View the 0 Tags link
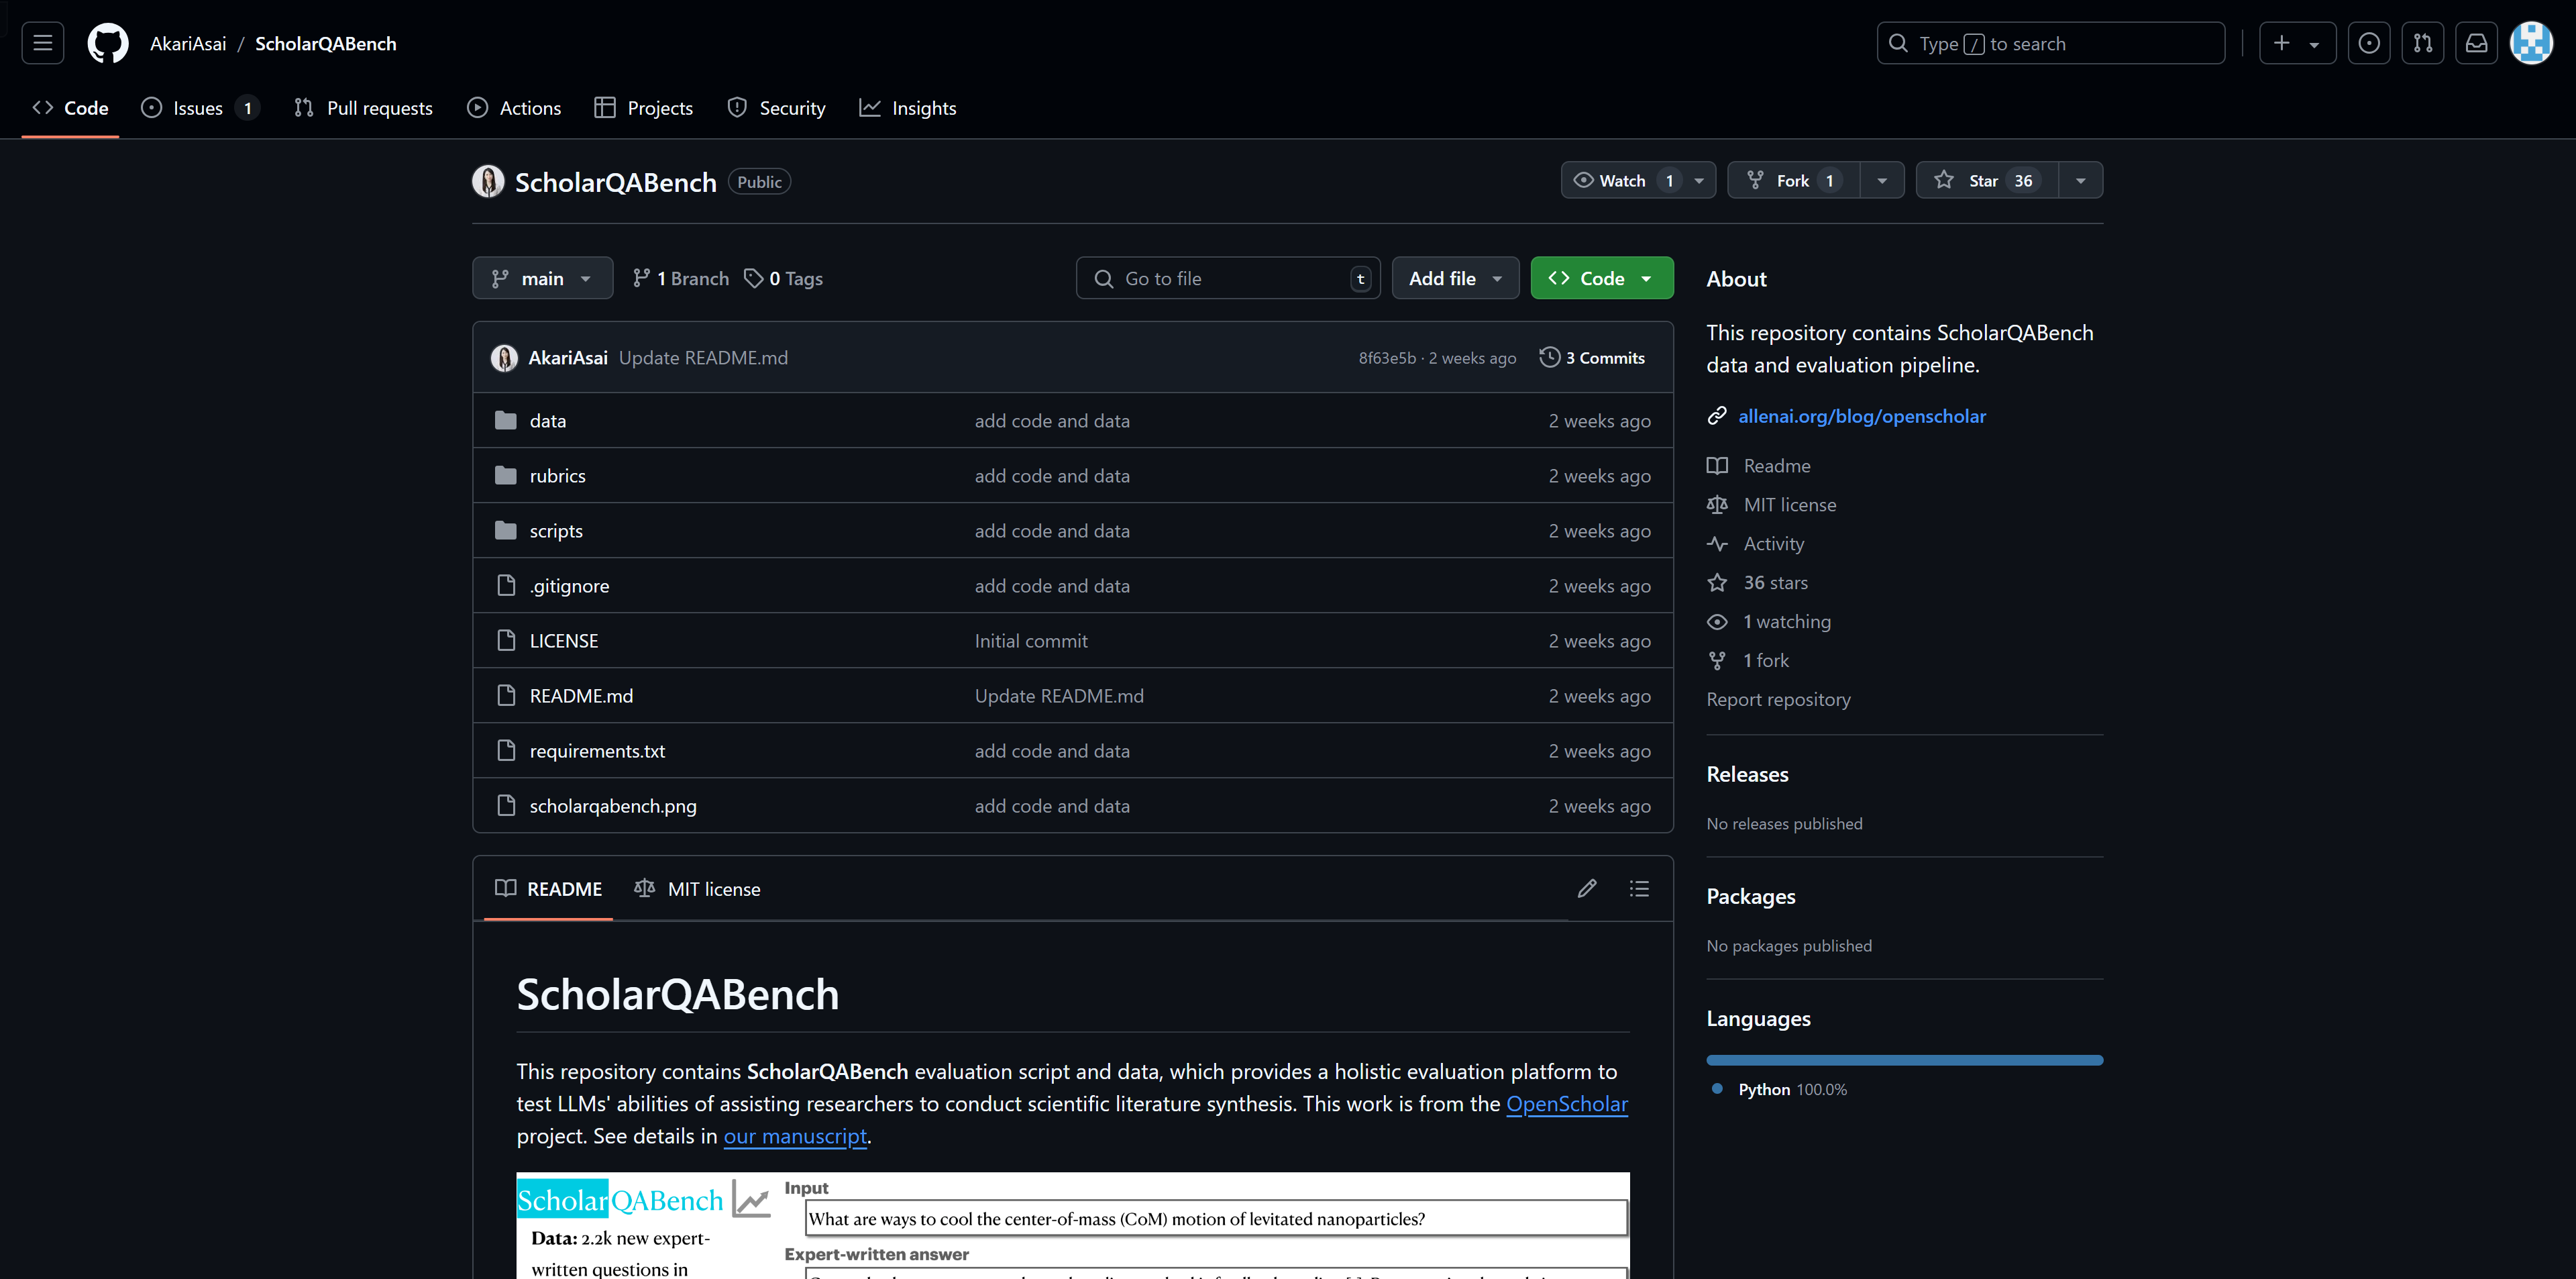The image size is (2576, 1279). click(x=784, y=278)
